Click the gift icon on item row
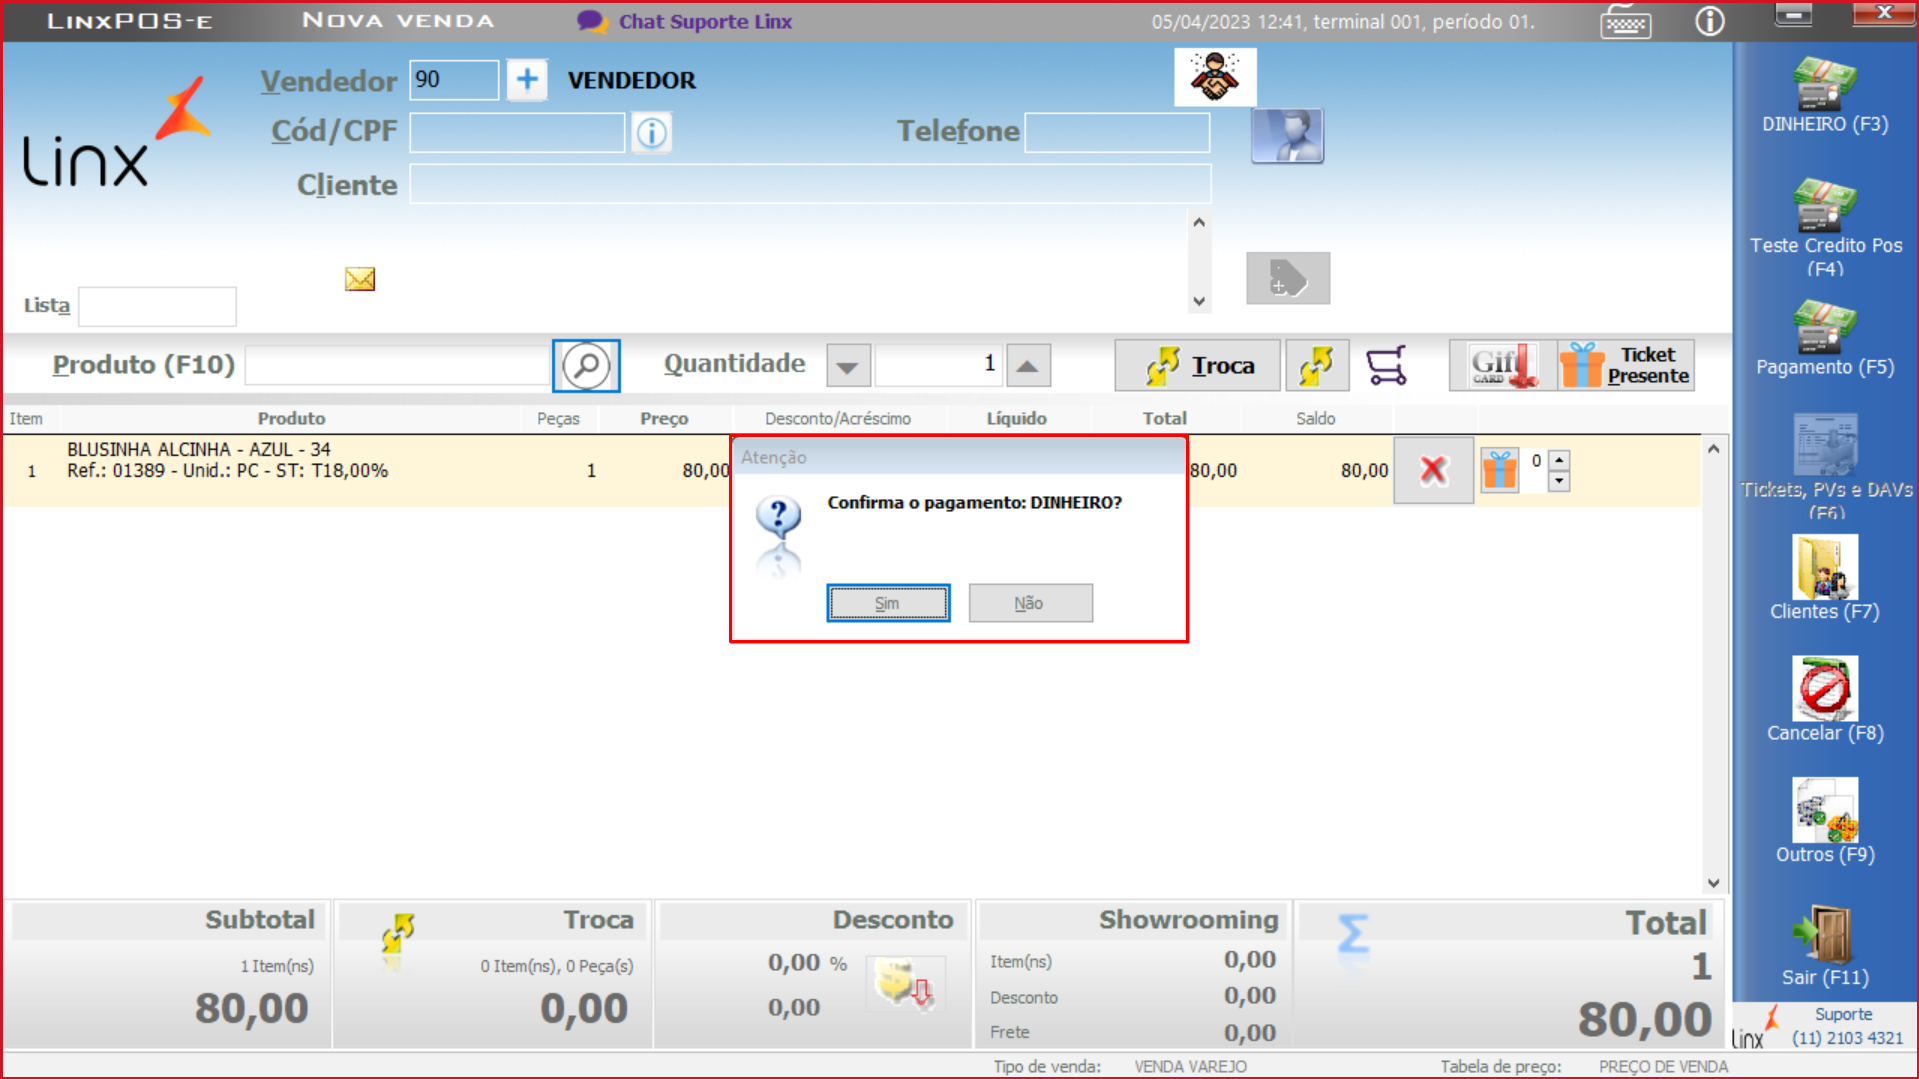 [1499, 470]
